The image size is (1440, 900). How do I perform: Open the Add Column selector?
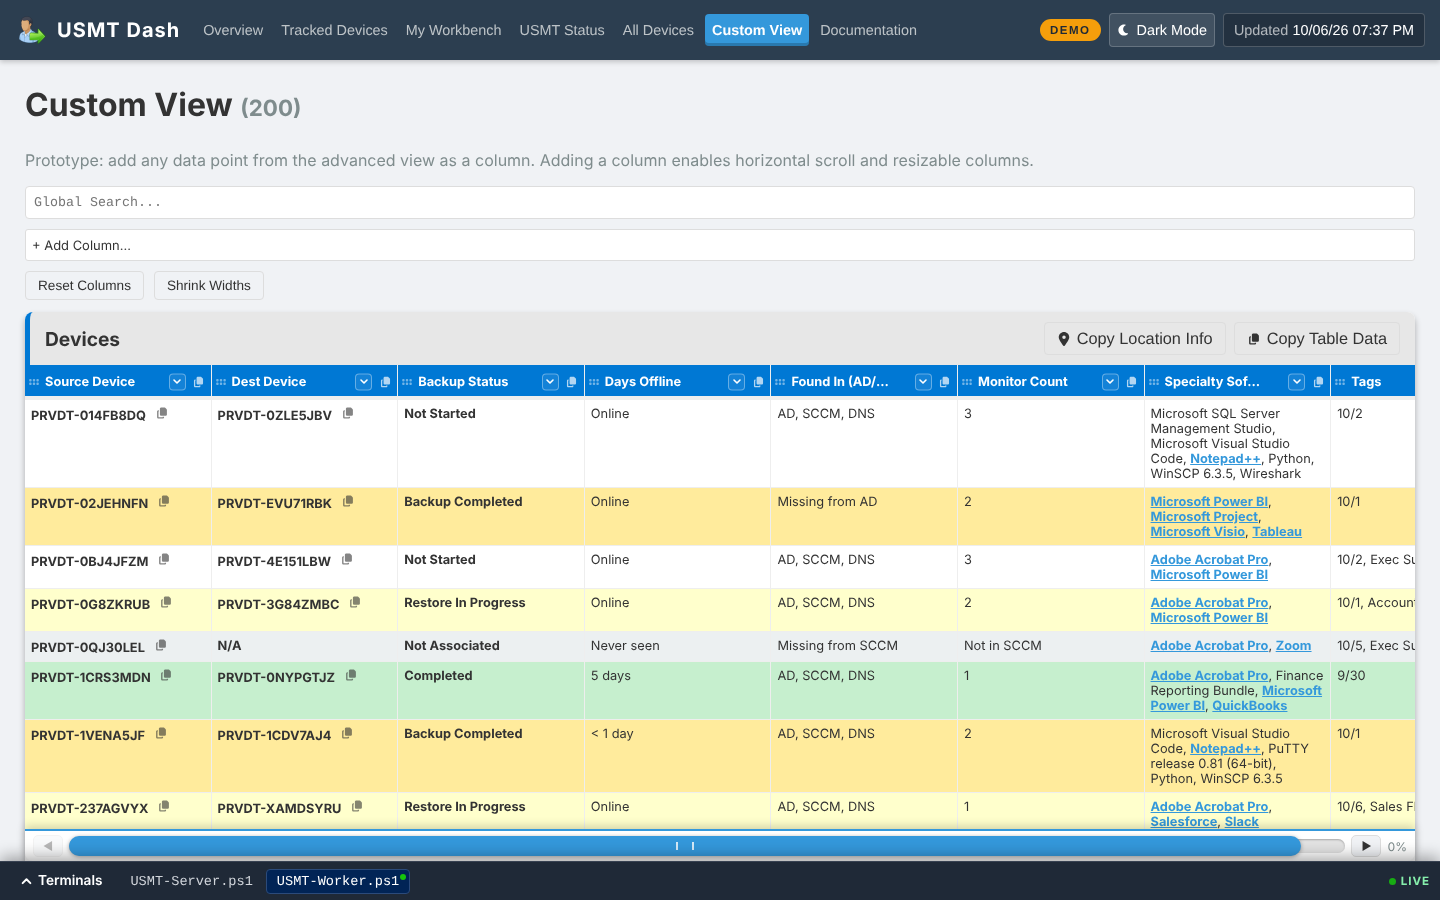720,245
